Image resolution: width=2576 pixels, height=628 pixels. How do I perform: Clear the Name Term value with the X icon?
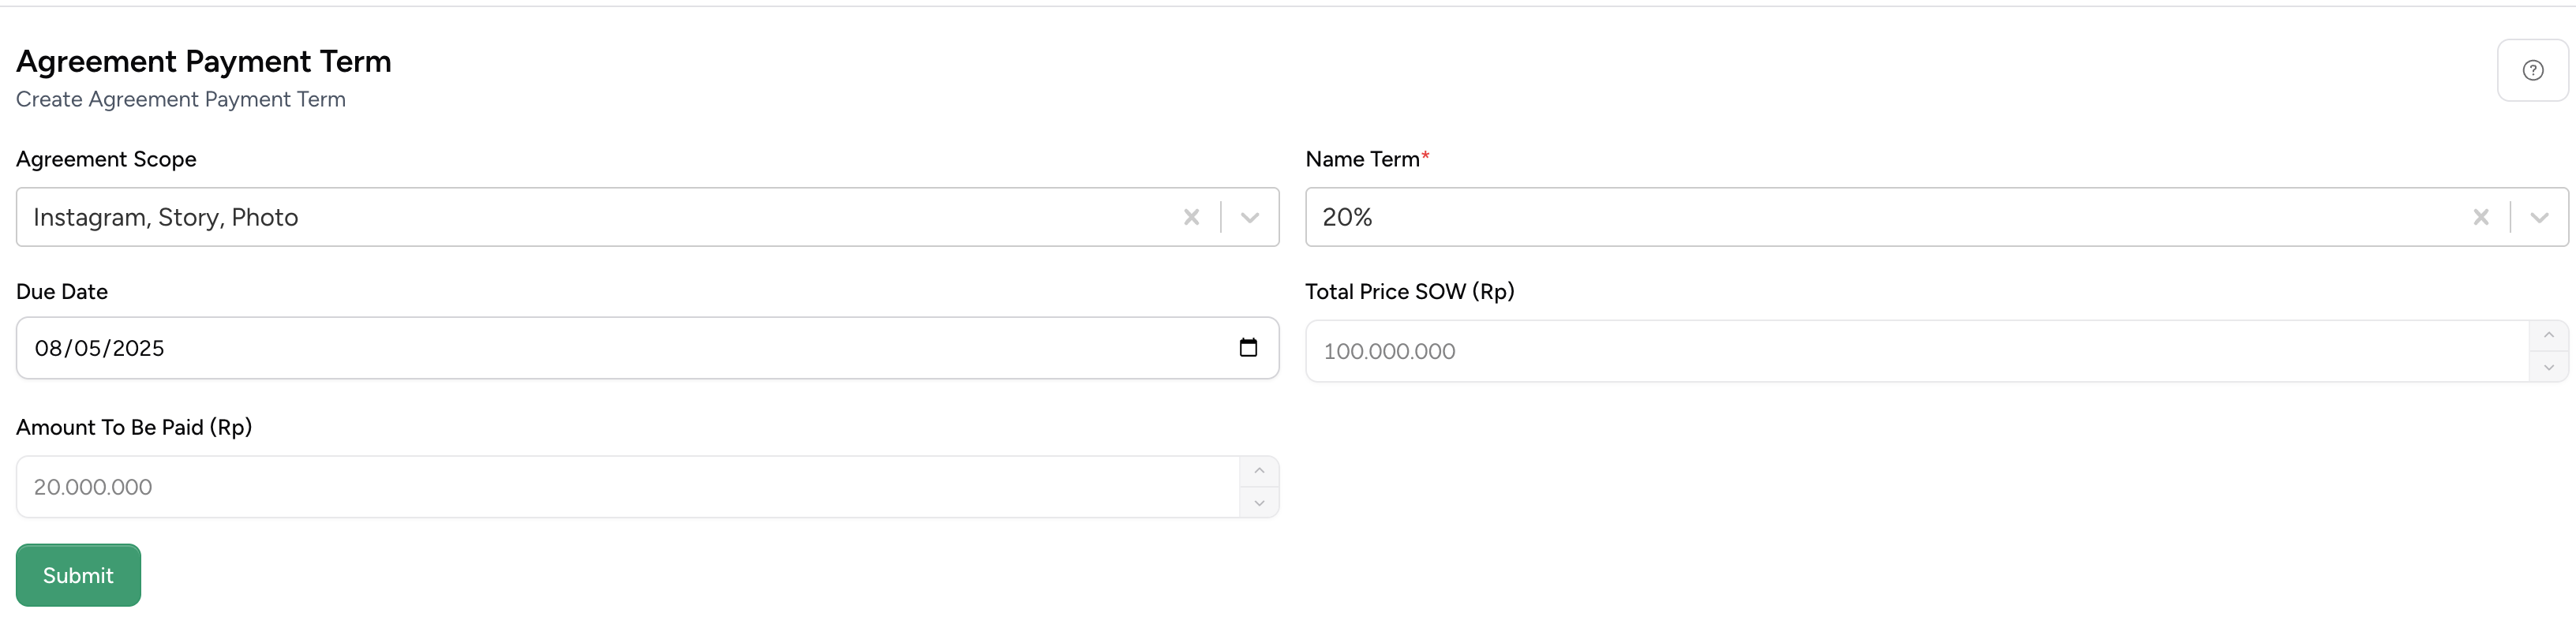click(2481, 217)
